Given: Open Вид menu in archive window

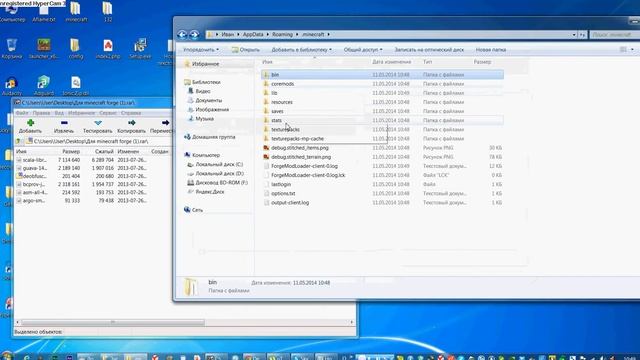Looking at the screenshot, I should (x=59, y=113).
